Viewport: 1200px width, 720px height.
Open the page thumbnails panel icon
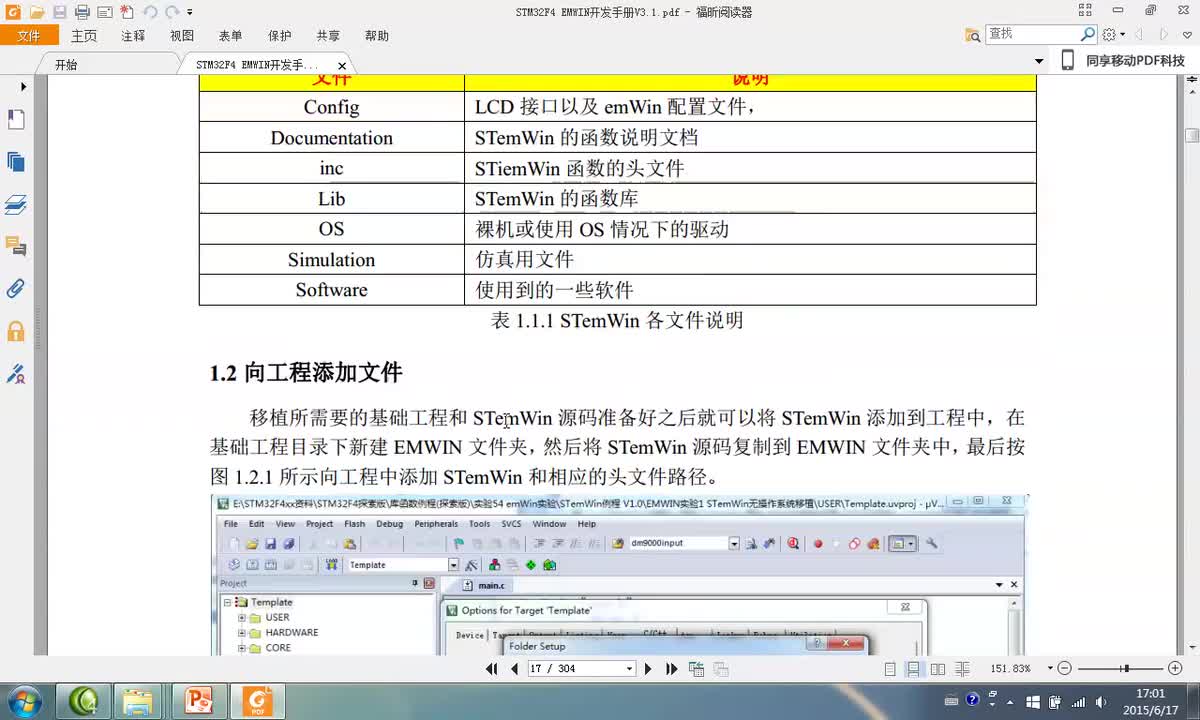(x=16, y=162)
